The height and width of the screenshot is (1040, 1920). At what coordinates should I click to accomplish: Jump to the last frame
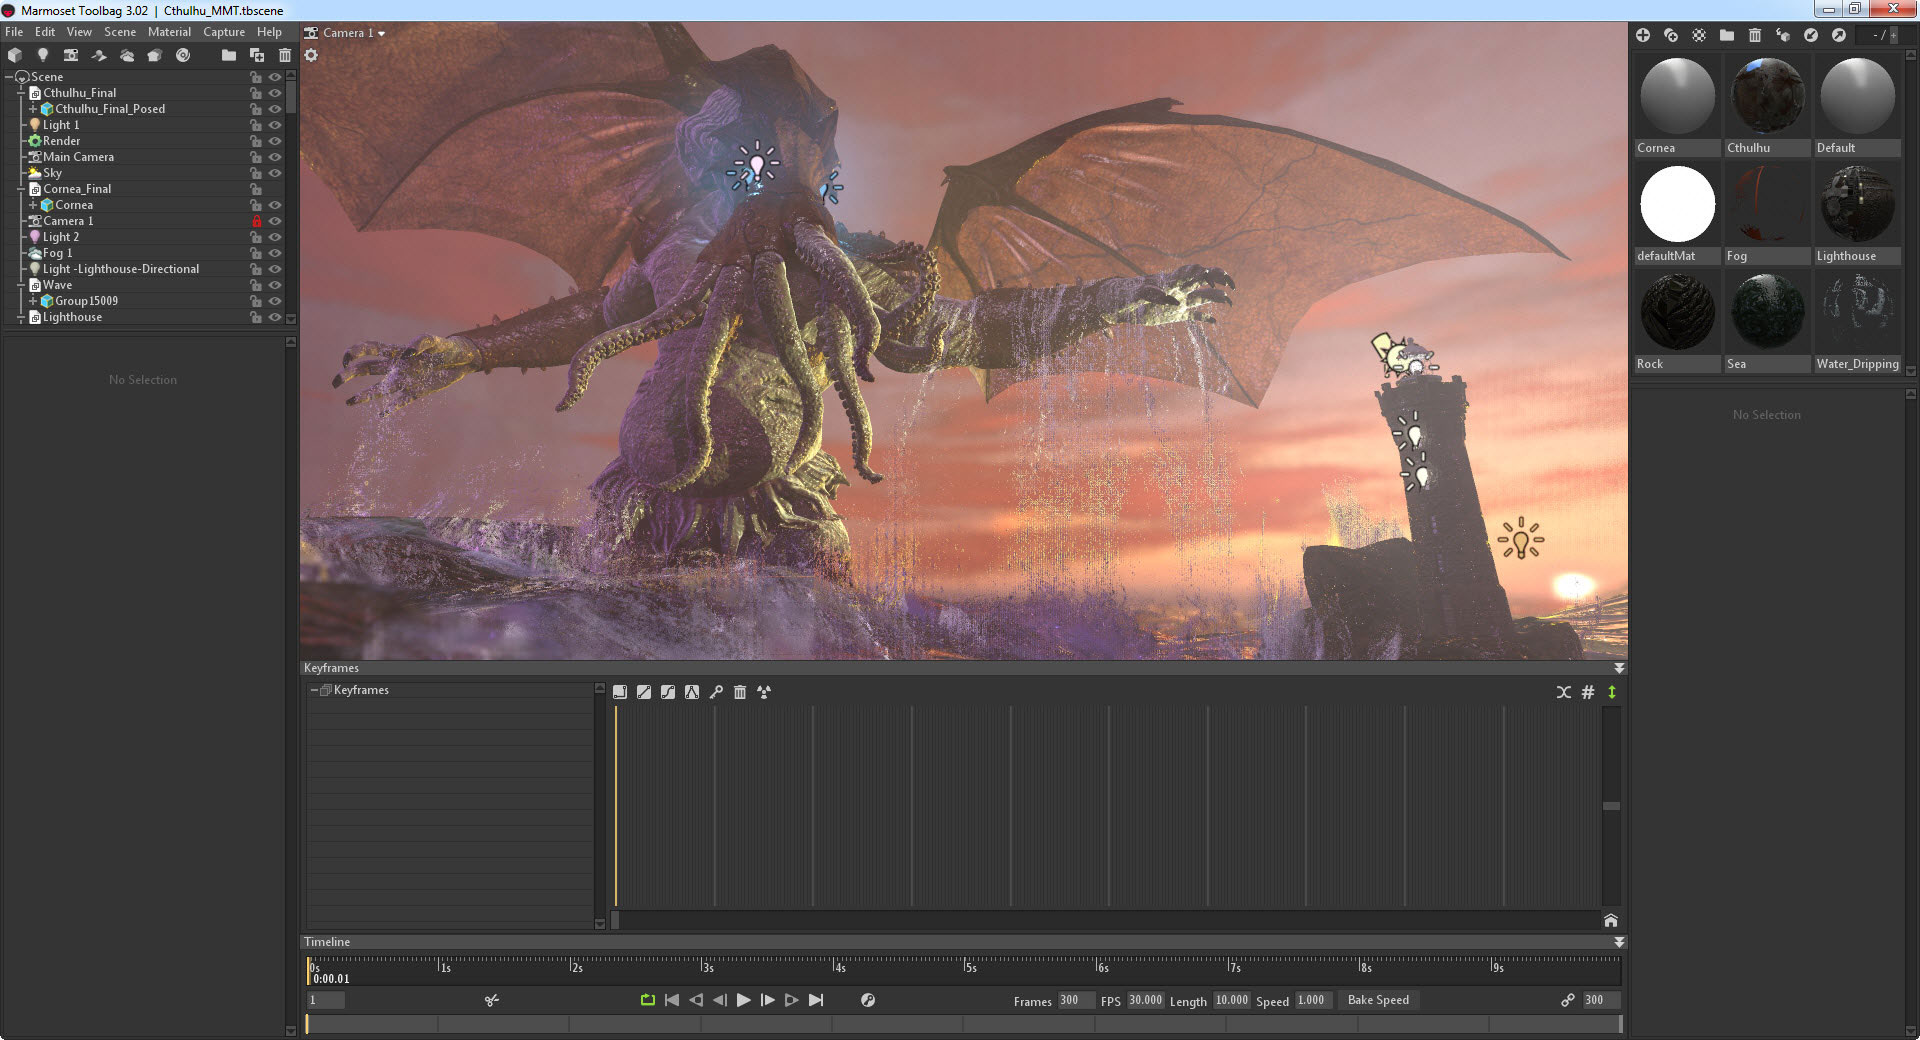[816, 1000]
